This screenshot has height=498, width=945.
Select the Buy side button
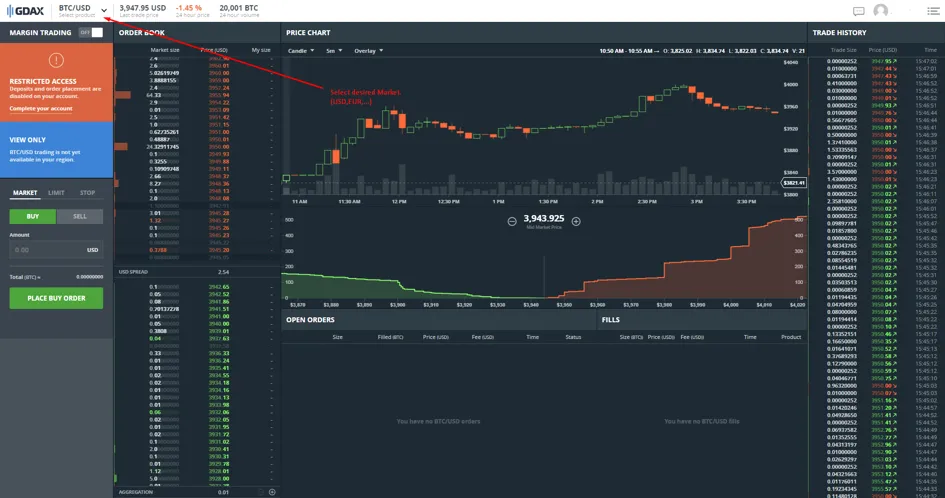[x=33, y=216]
